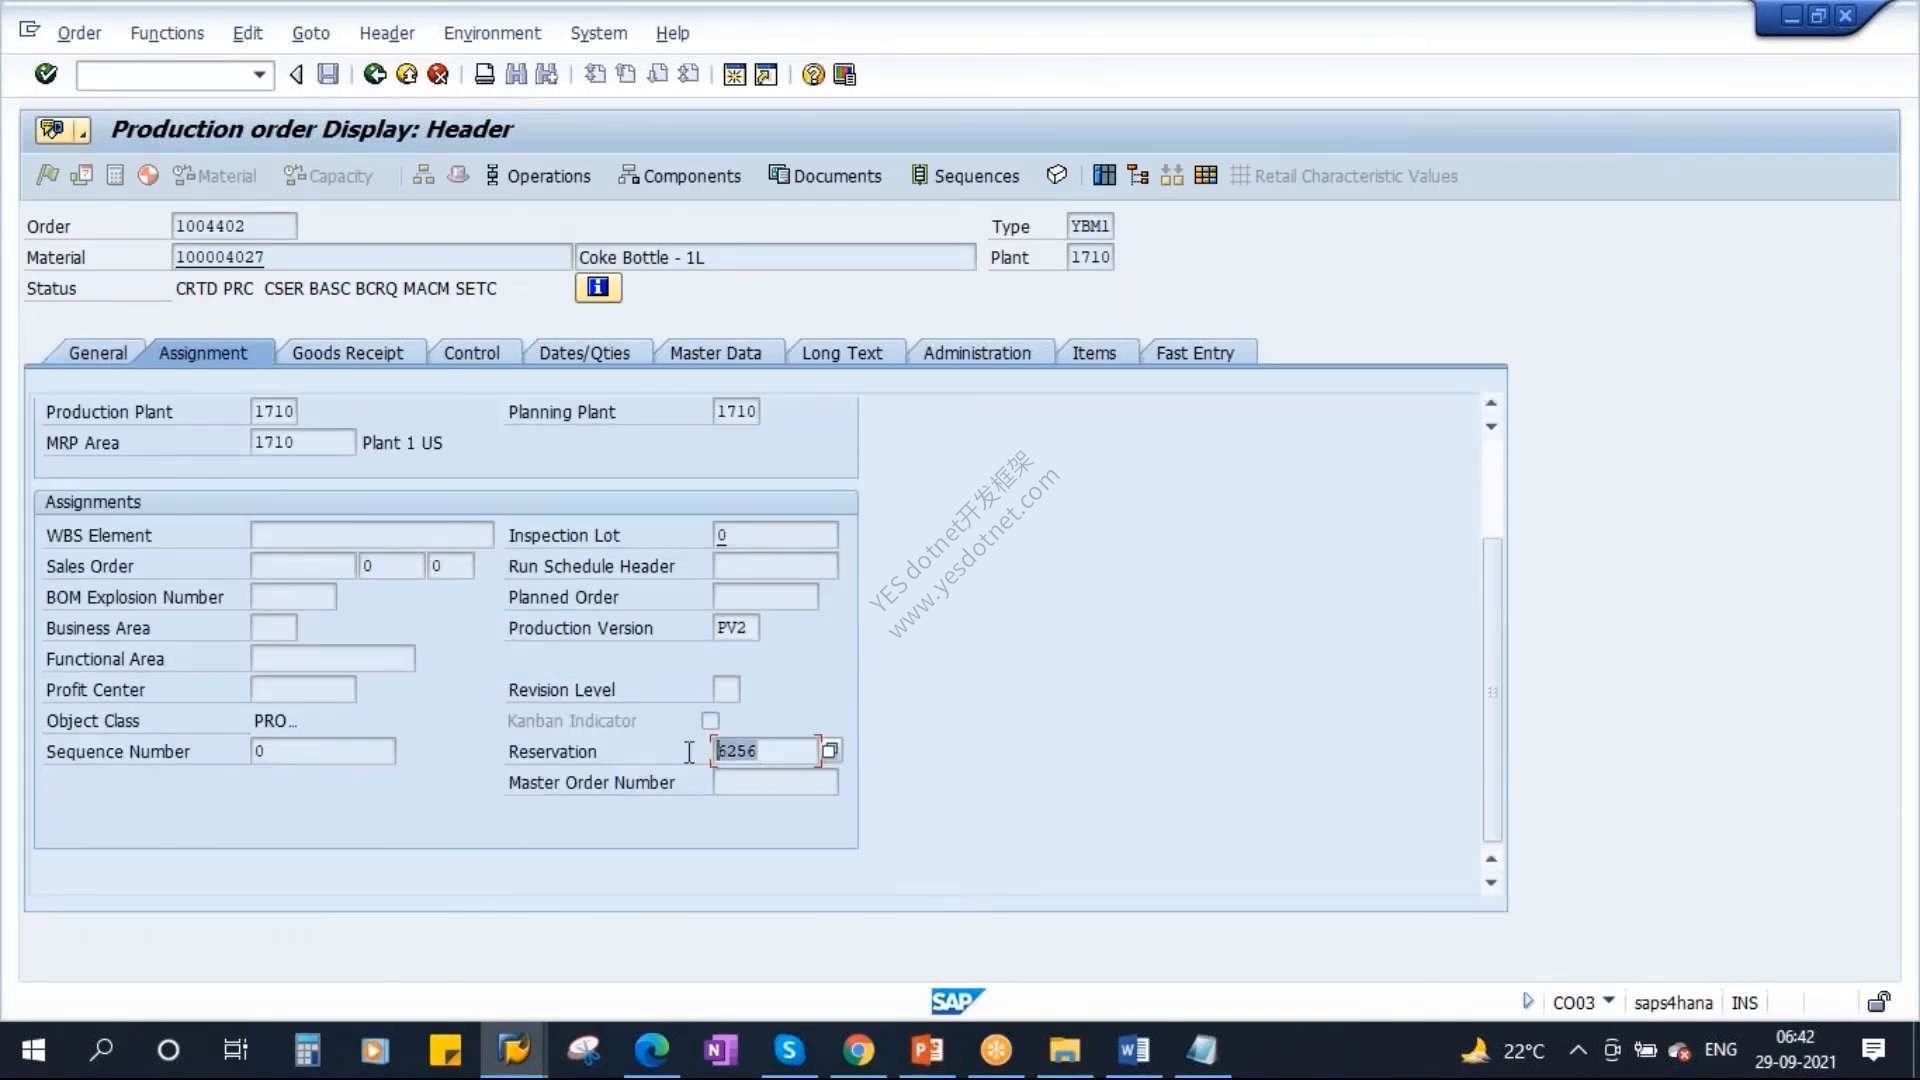
Task: Click the green Back navigation icon
Action: tap(375, 74)
